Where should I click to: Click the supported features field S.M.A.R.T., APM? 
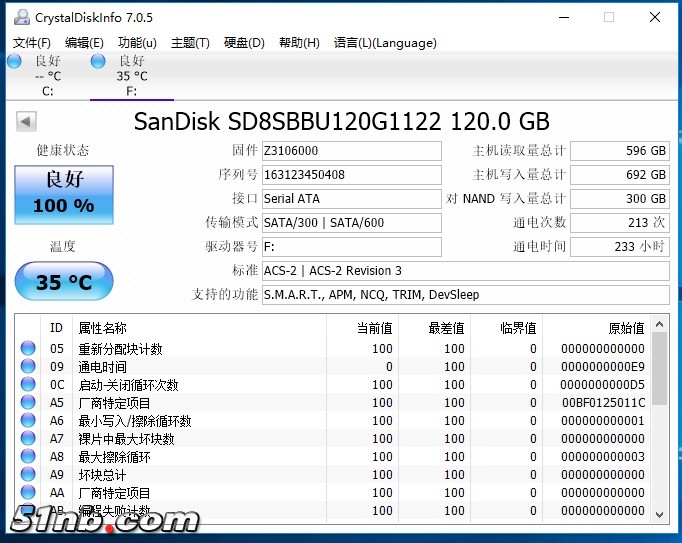[466, 295]
